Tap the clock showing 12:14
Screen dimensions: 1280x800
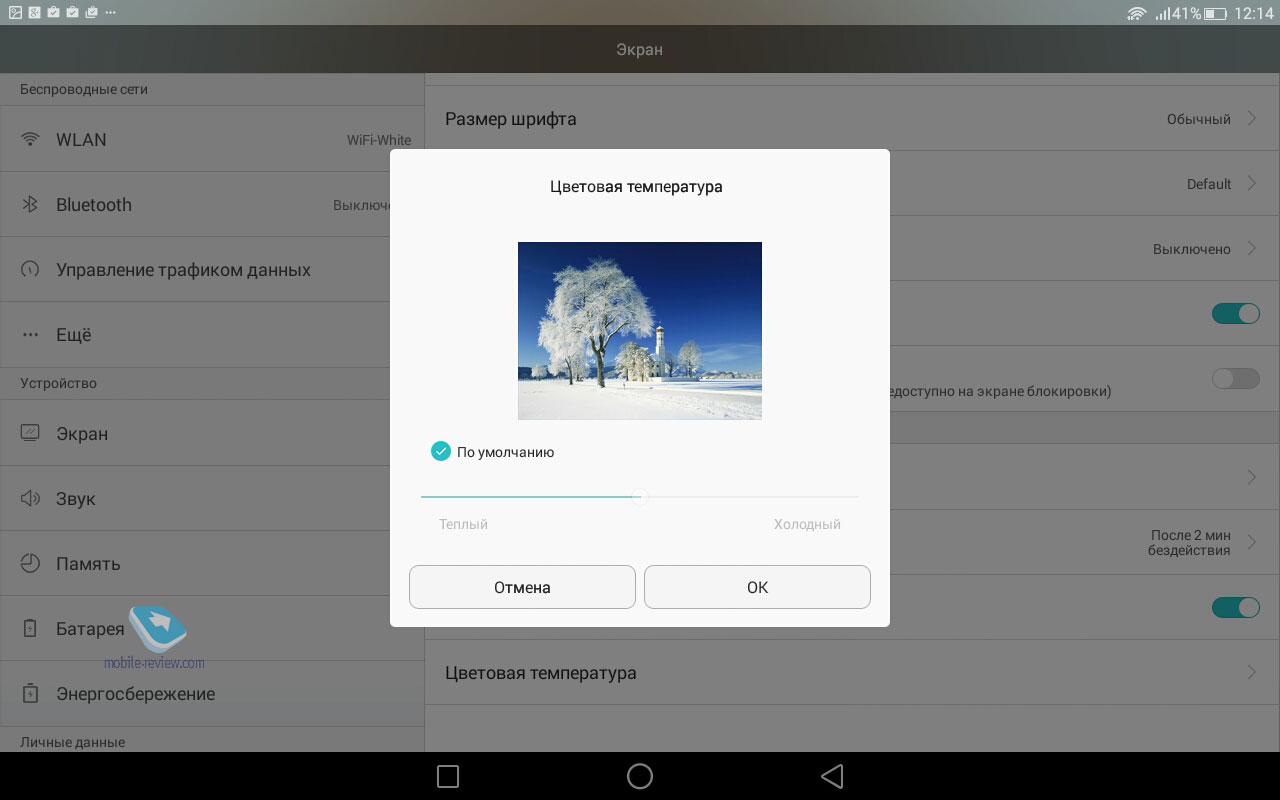1254,14
